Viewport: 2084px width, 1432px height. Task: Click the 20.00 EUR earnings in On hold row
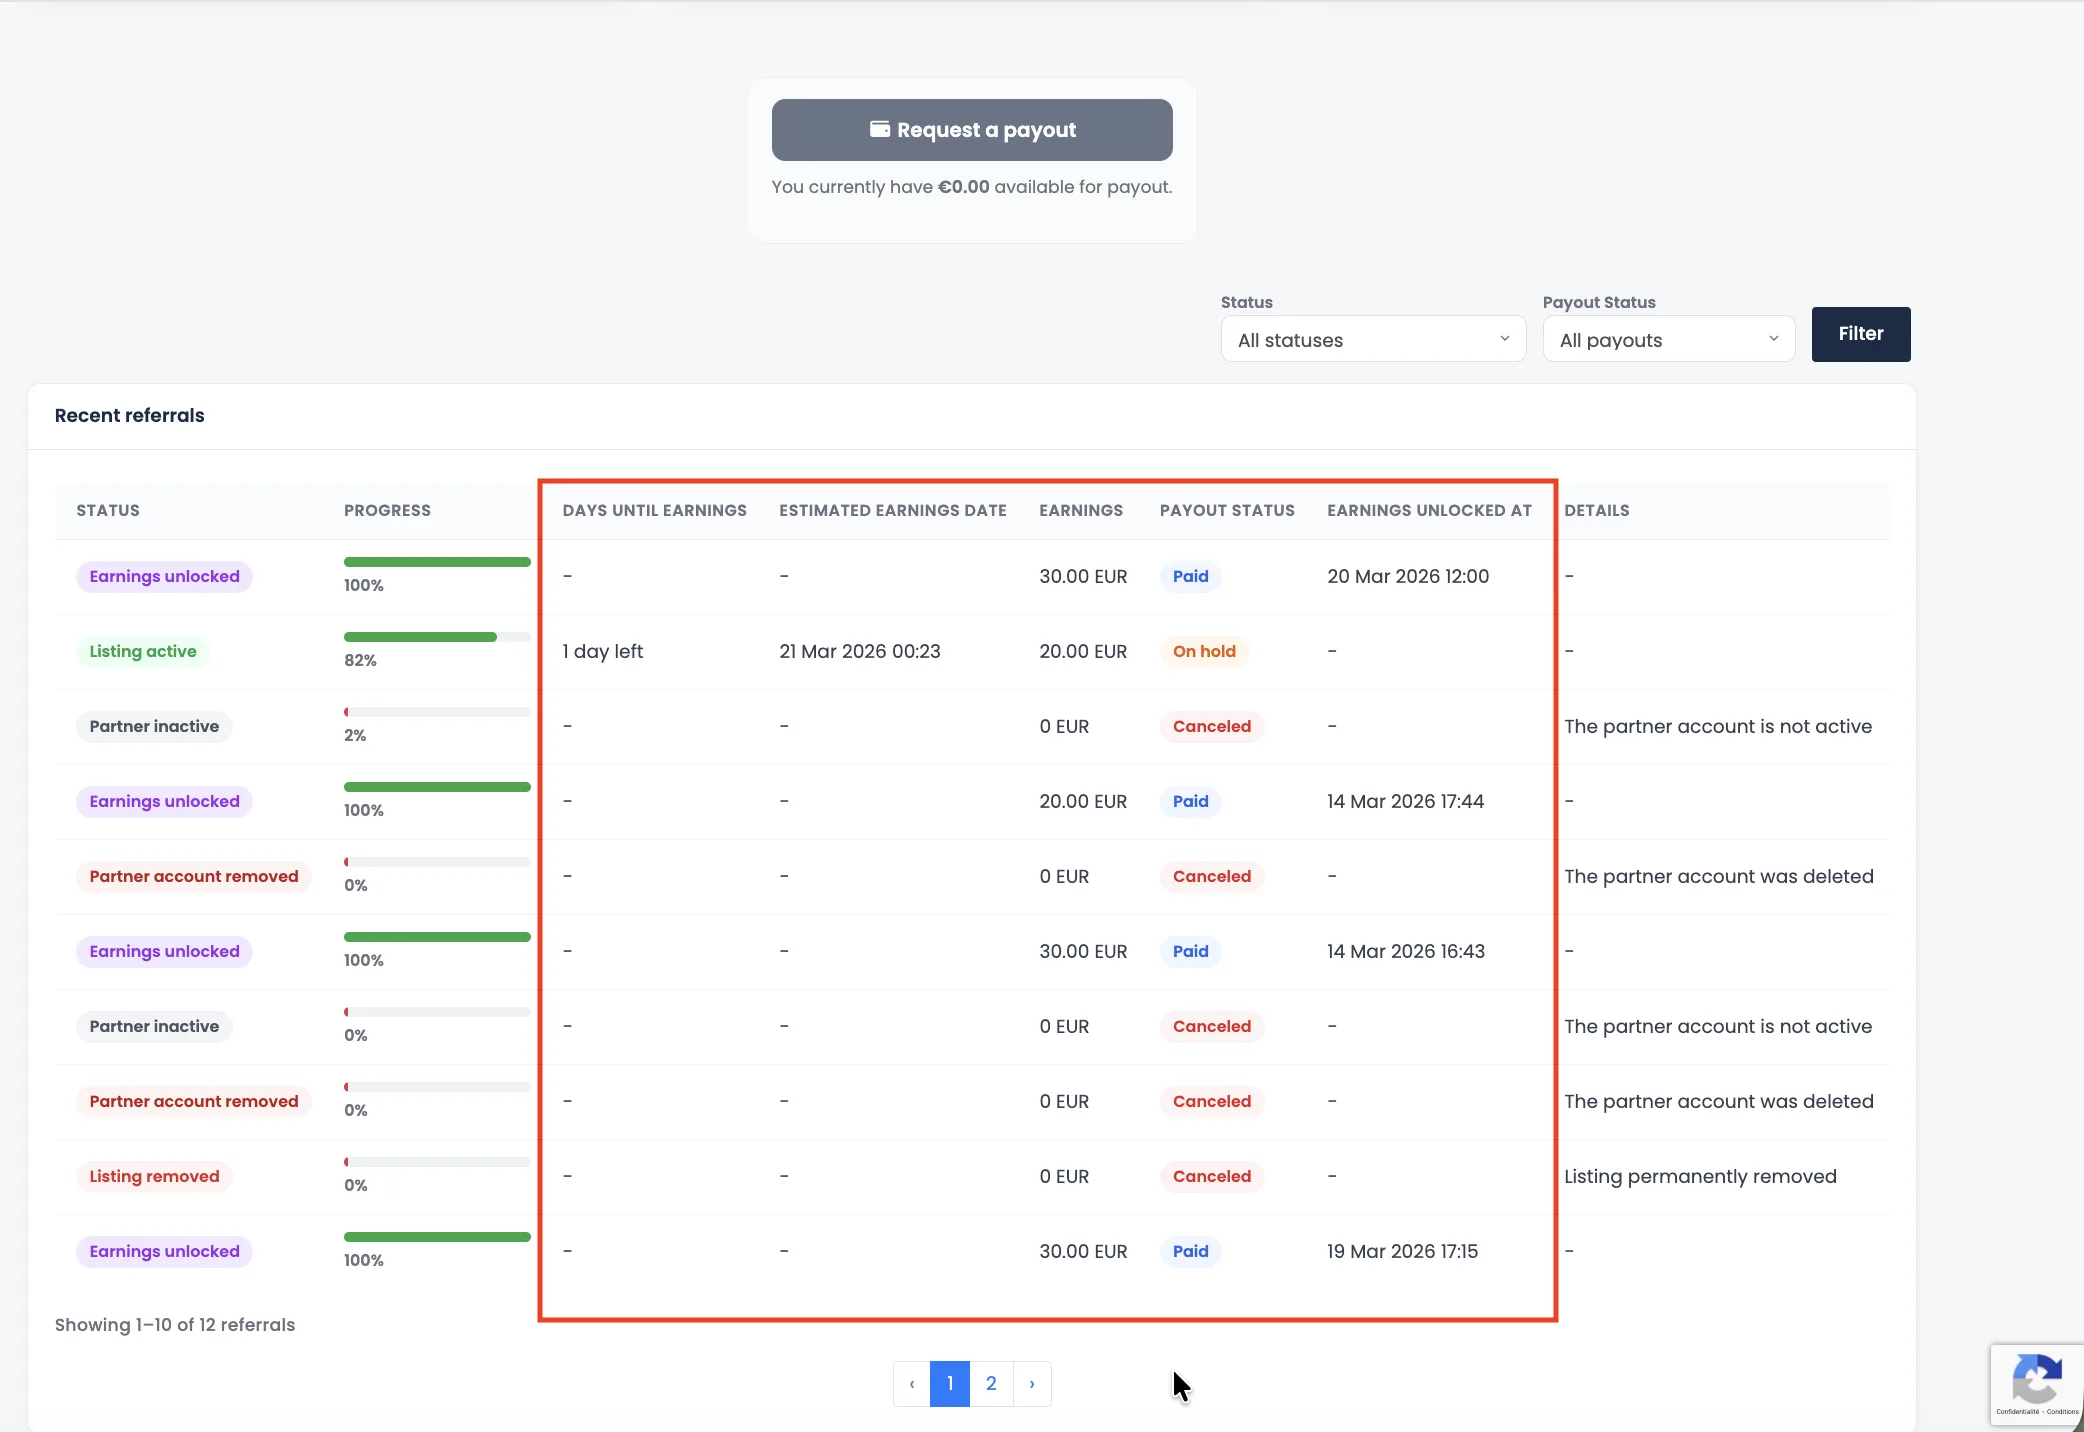click(1083, 652)
